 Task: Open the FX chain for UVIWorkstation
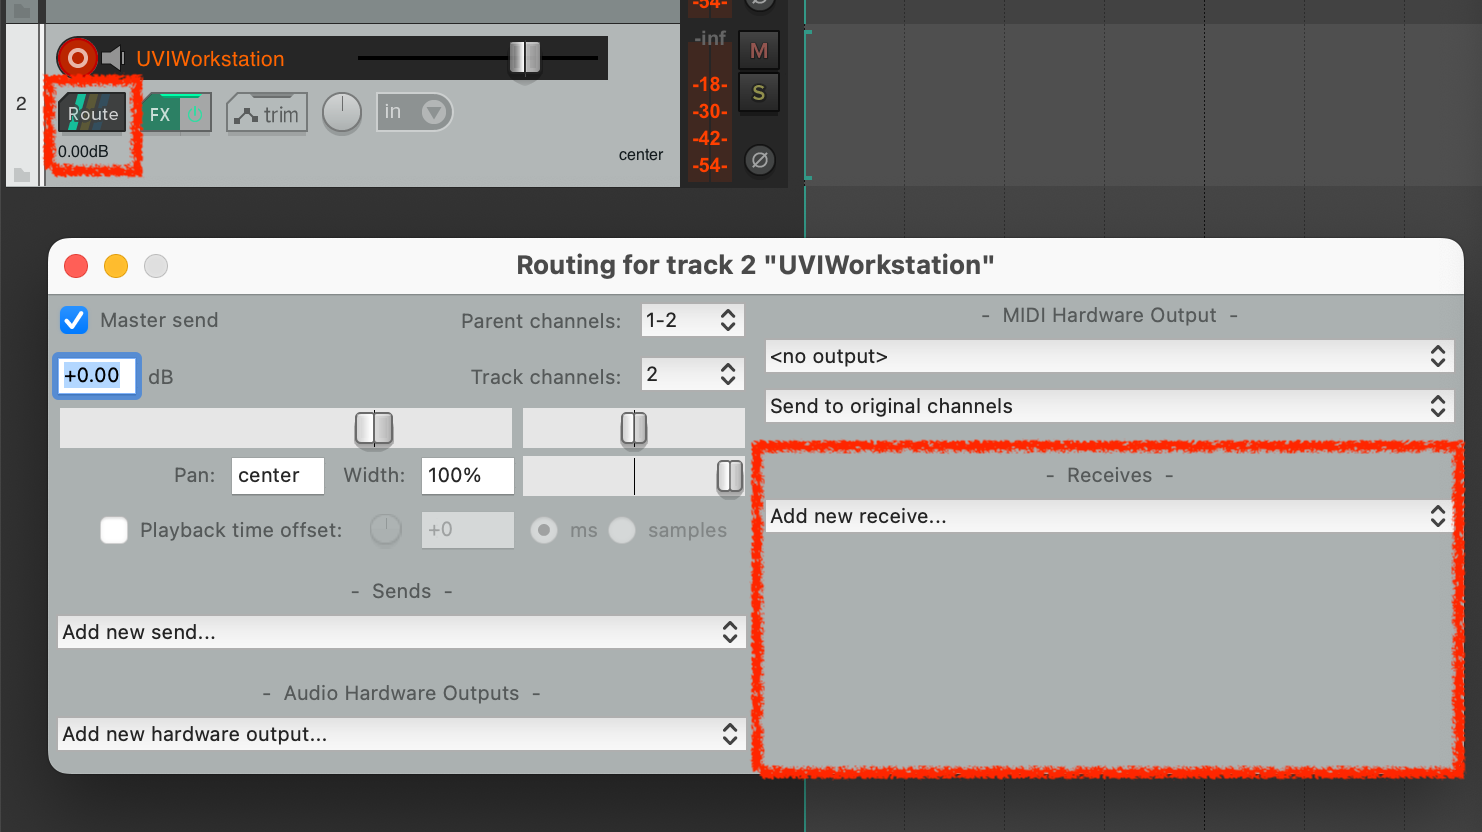click(160, 114)
